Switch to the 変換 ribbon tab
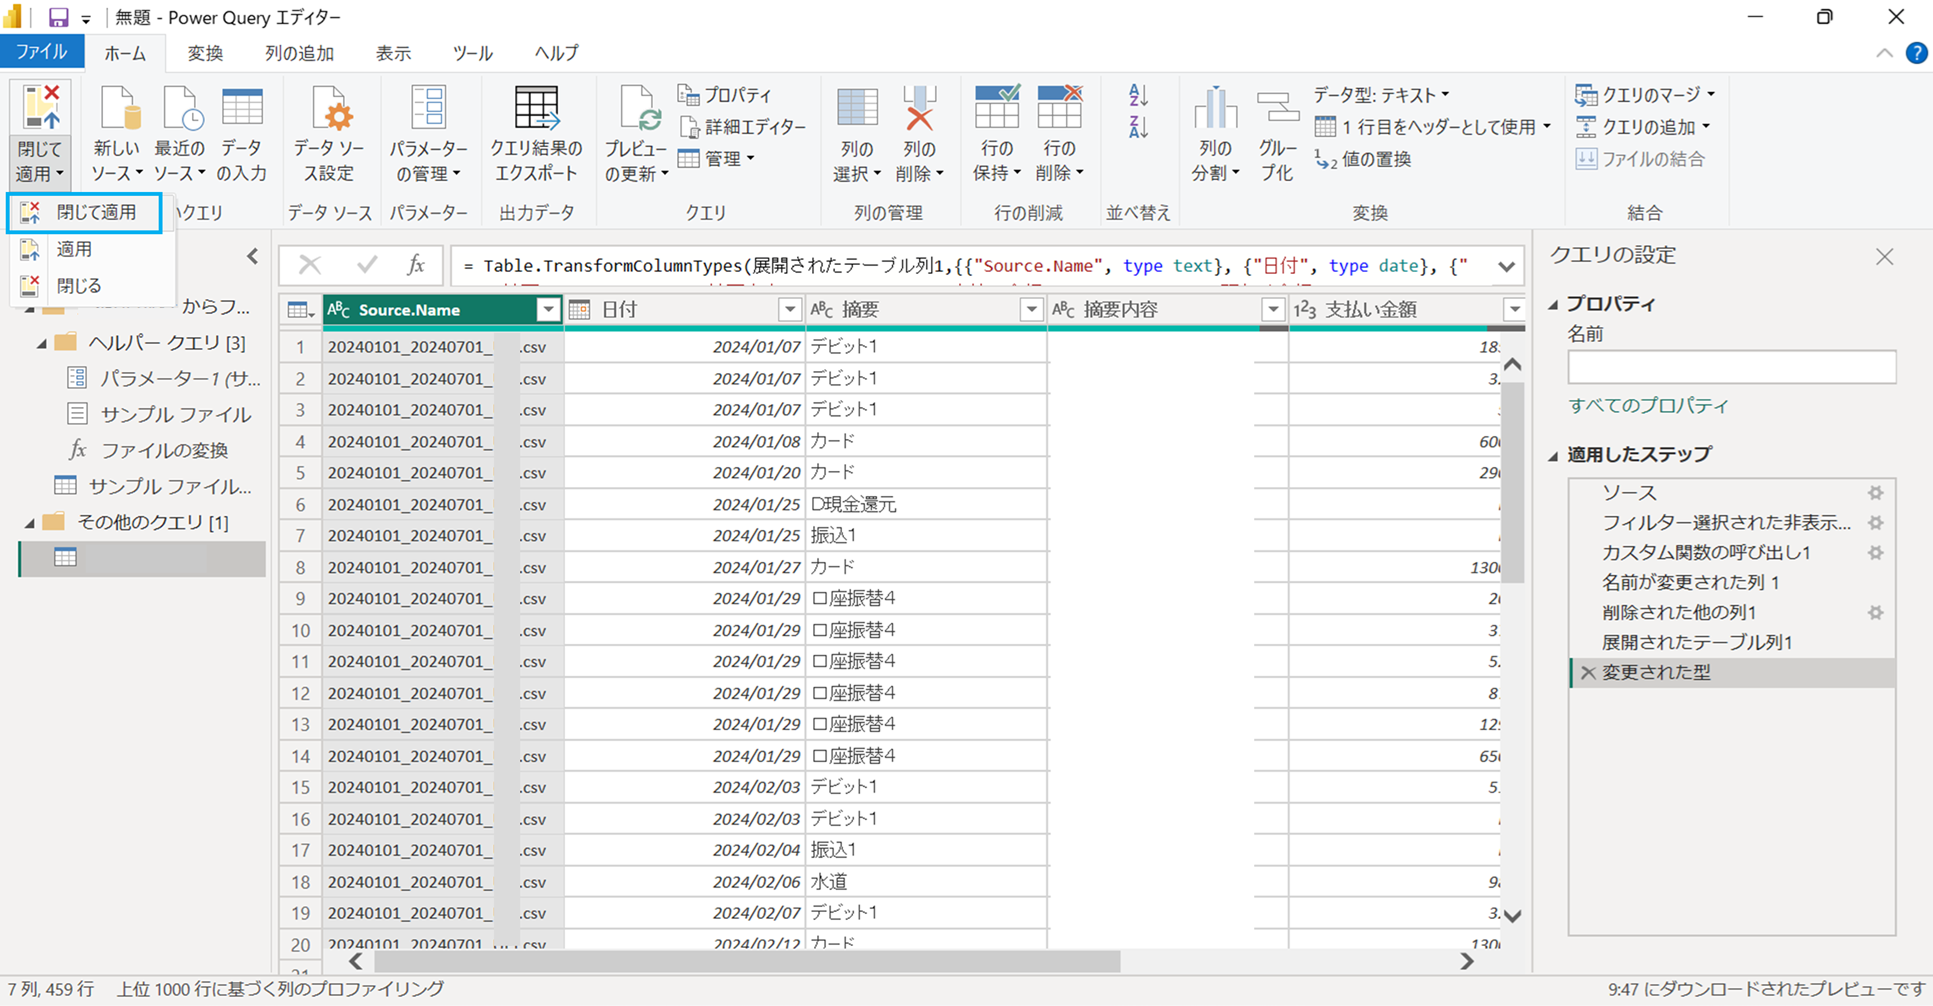Image resolution: width=1933 pixels, height=1006 pixels. pos(204,53)
